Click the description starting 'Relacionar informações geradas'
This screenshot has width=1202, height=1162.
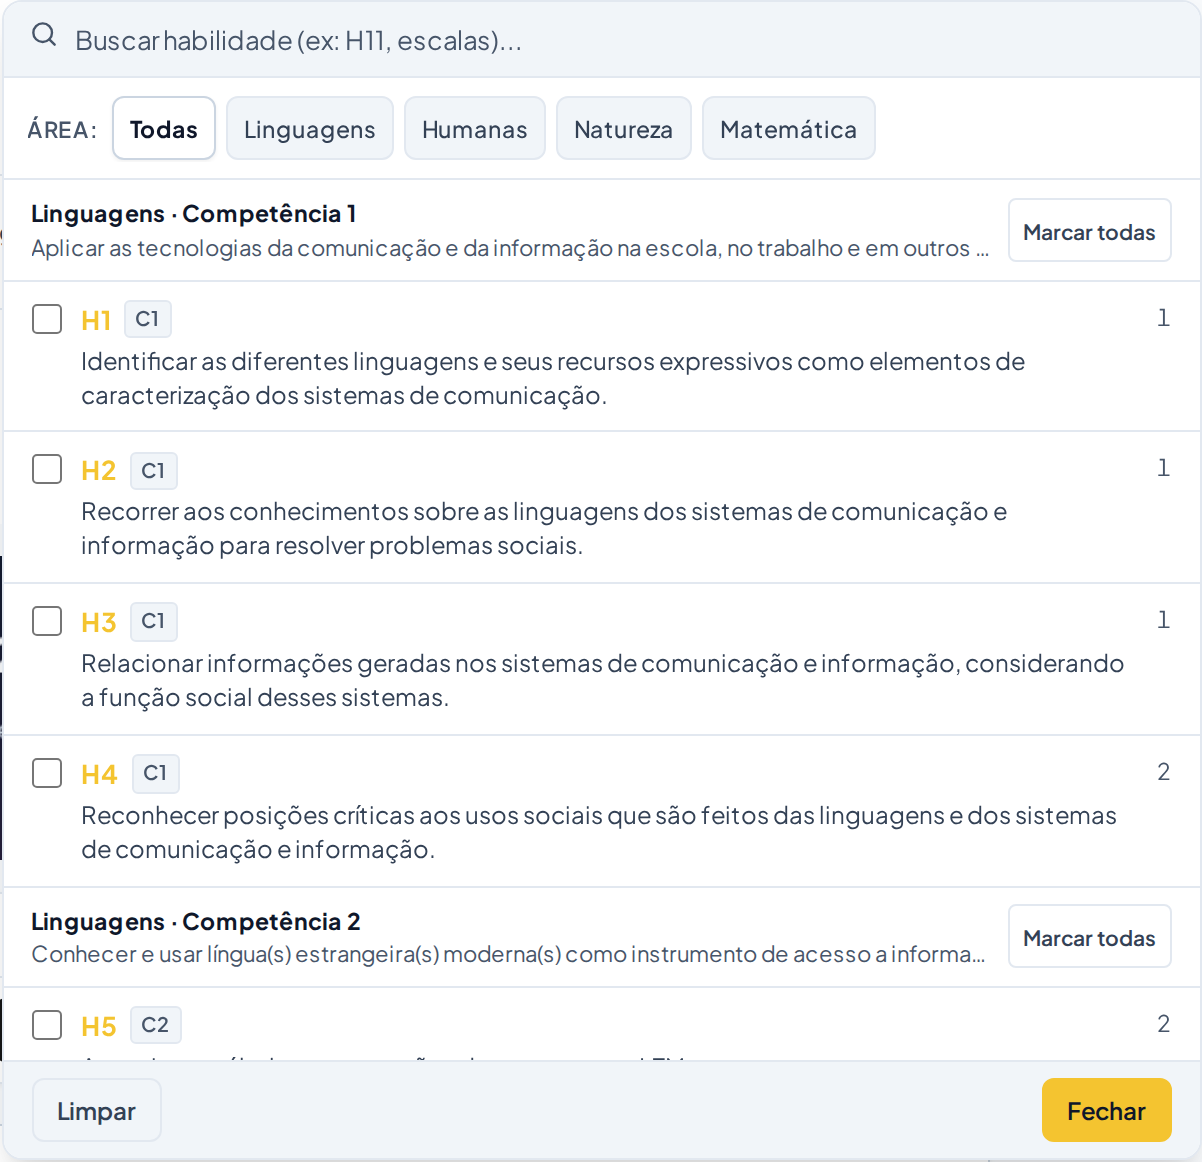tap(603, 680)
